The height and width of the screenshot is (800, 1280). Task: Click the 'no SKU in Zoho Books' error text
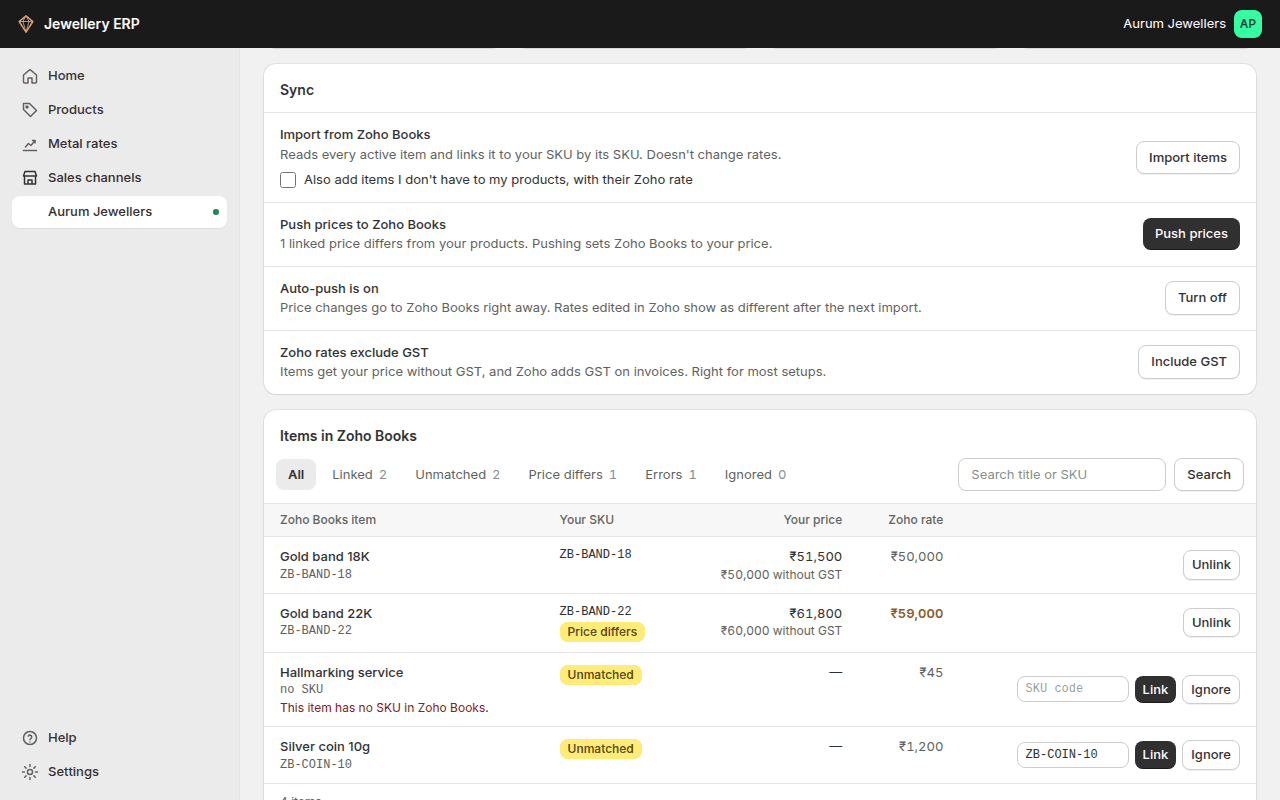point(384,708)
